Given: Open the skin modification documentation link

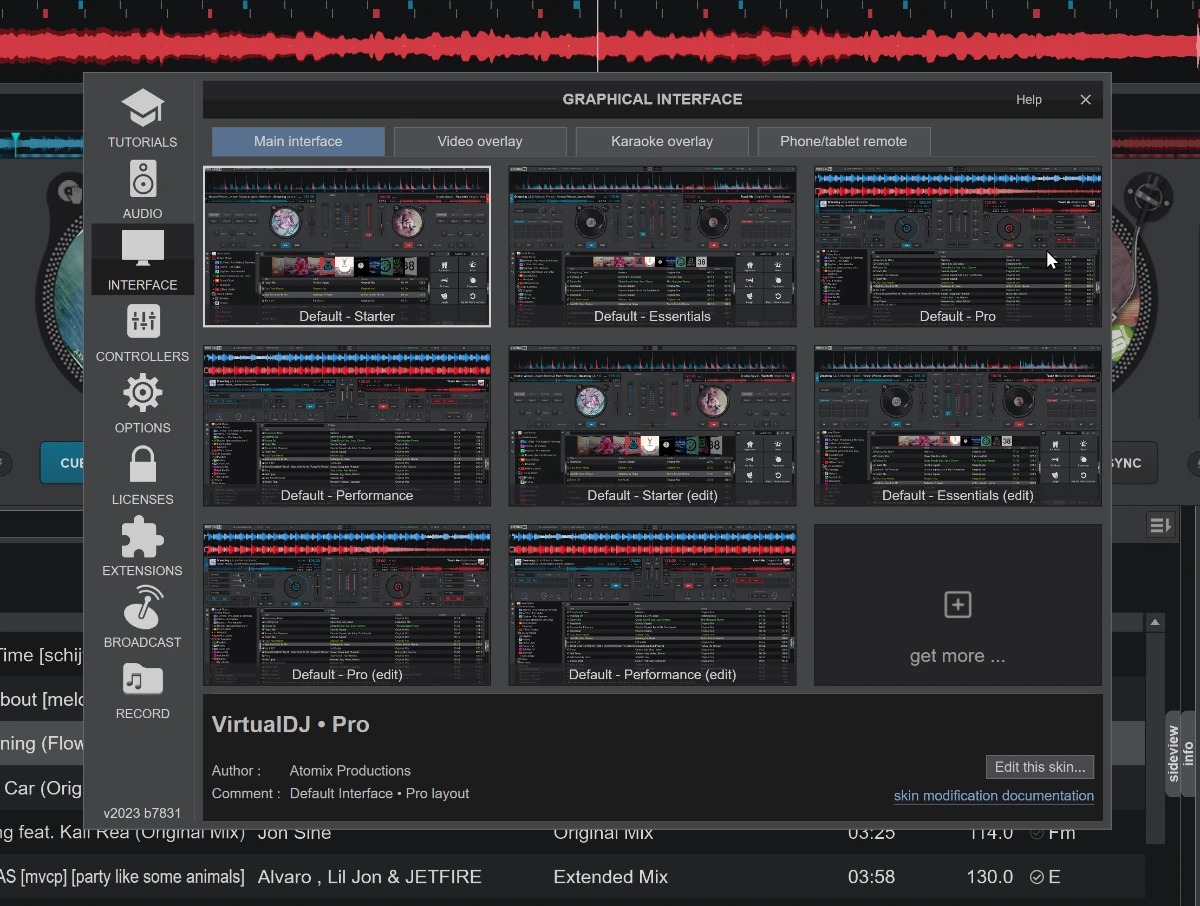Looking at the screenshot, I should coord(993,796).
